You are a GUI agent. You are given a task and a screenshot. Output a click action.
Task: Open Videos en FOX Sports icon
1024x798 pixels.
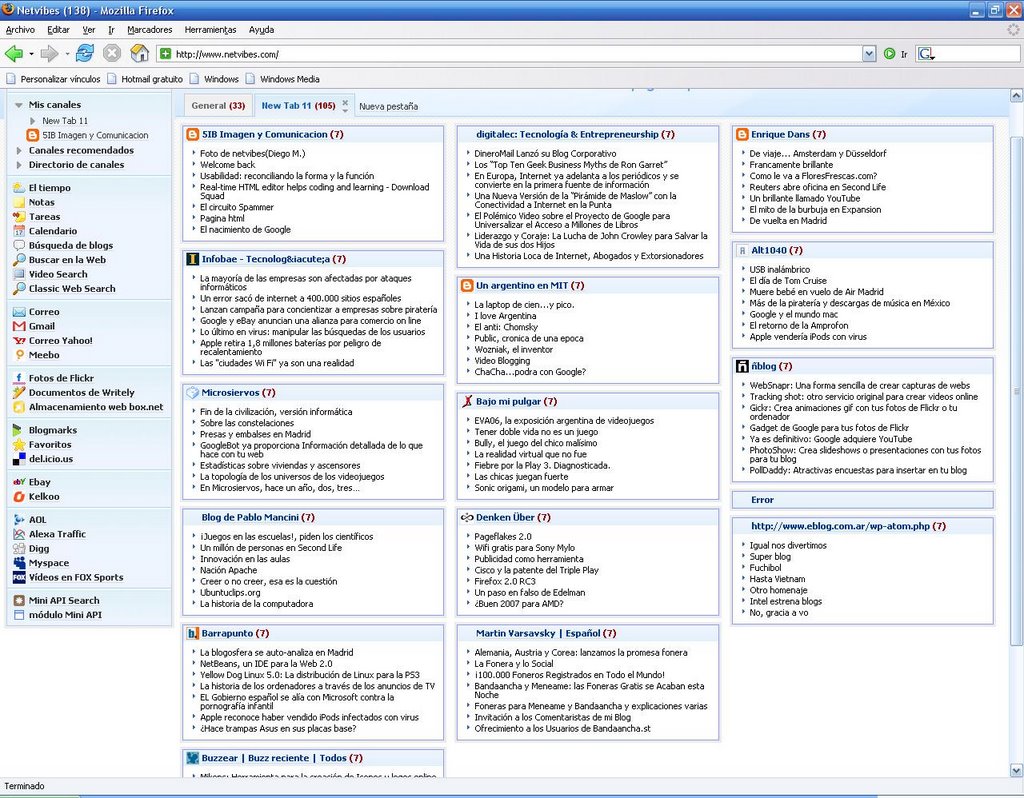coord(19,577)
